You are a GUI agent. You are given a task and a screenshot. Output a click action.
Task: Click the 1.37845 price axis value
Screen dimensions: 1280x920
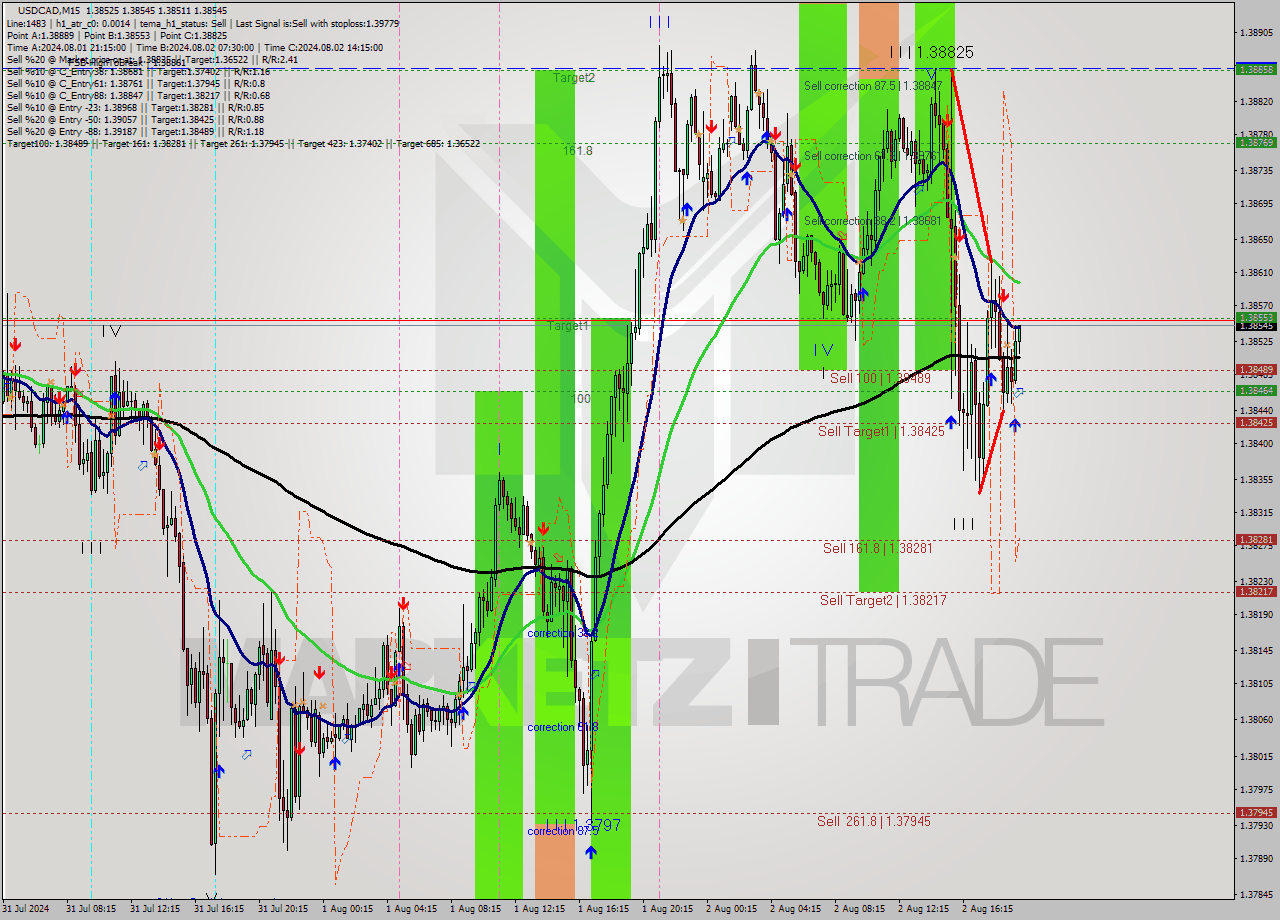(x=1256, y=894)
